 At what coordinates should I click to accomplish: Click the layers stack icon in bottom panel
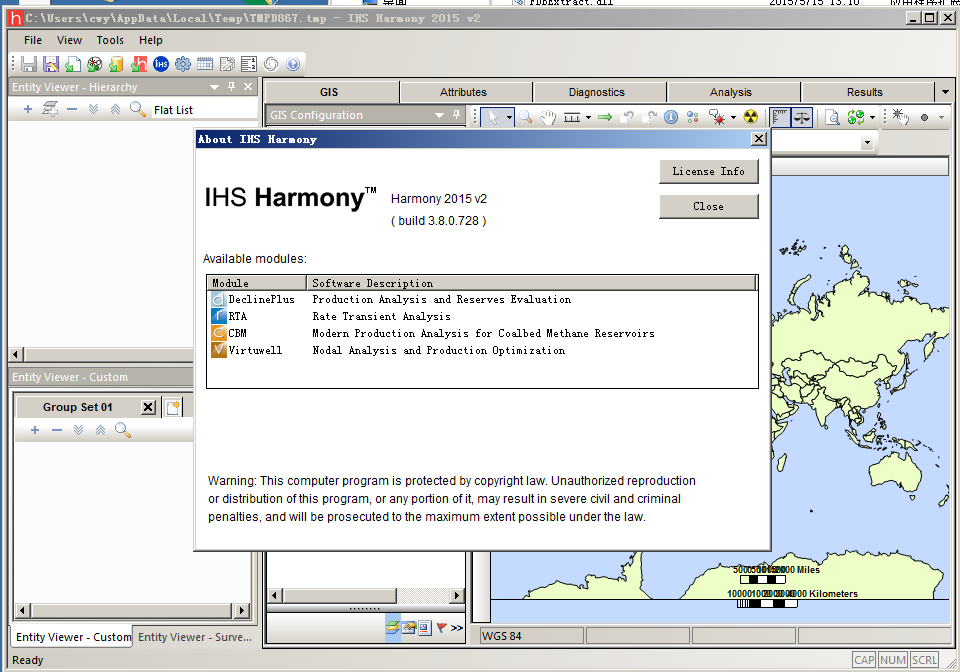[x=392, y=627]
